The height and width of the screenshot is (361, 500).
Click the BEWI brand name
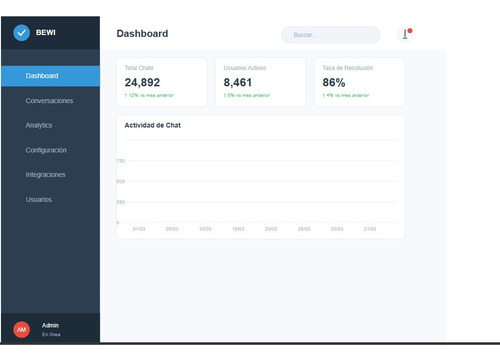(x=46, y=33)
